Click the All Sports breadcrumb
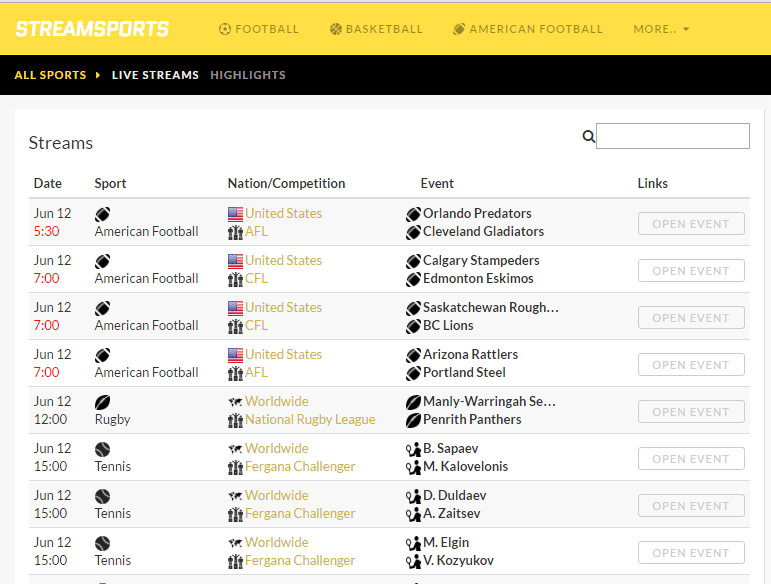Screen dimensions: 771x584 coord(50,75)
